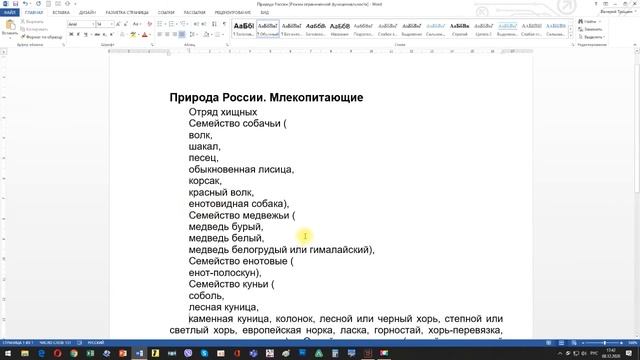Adjust the zoom slider in the status bar
640x360 pixels.
pyautogui.click(x=604, y=343)
